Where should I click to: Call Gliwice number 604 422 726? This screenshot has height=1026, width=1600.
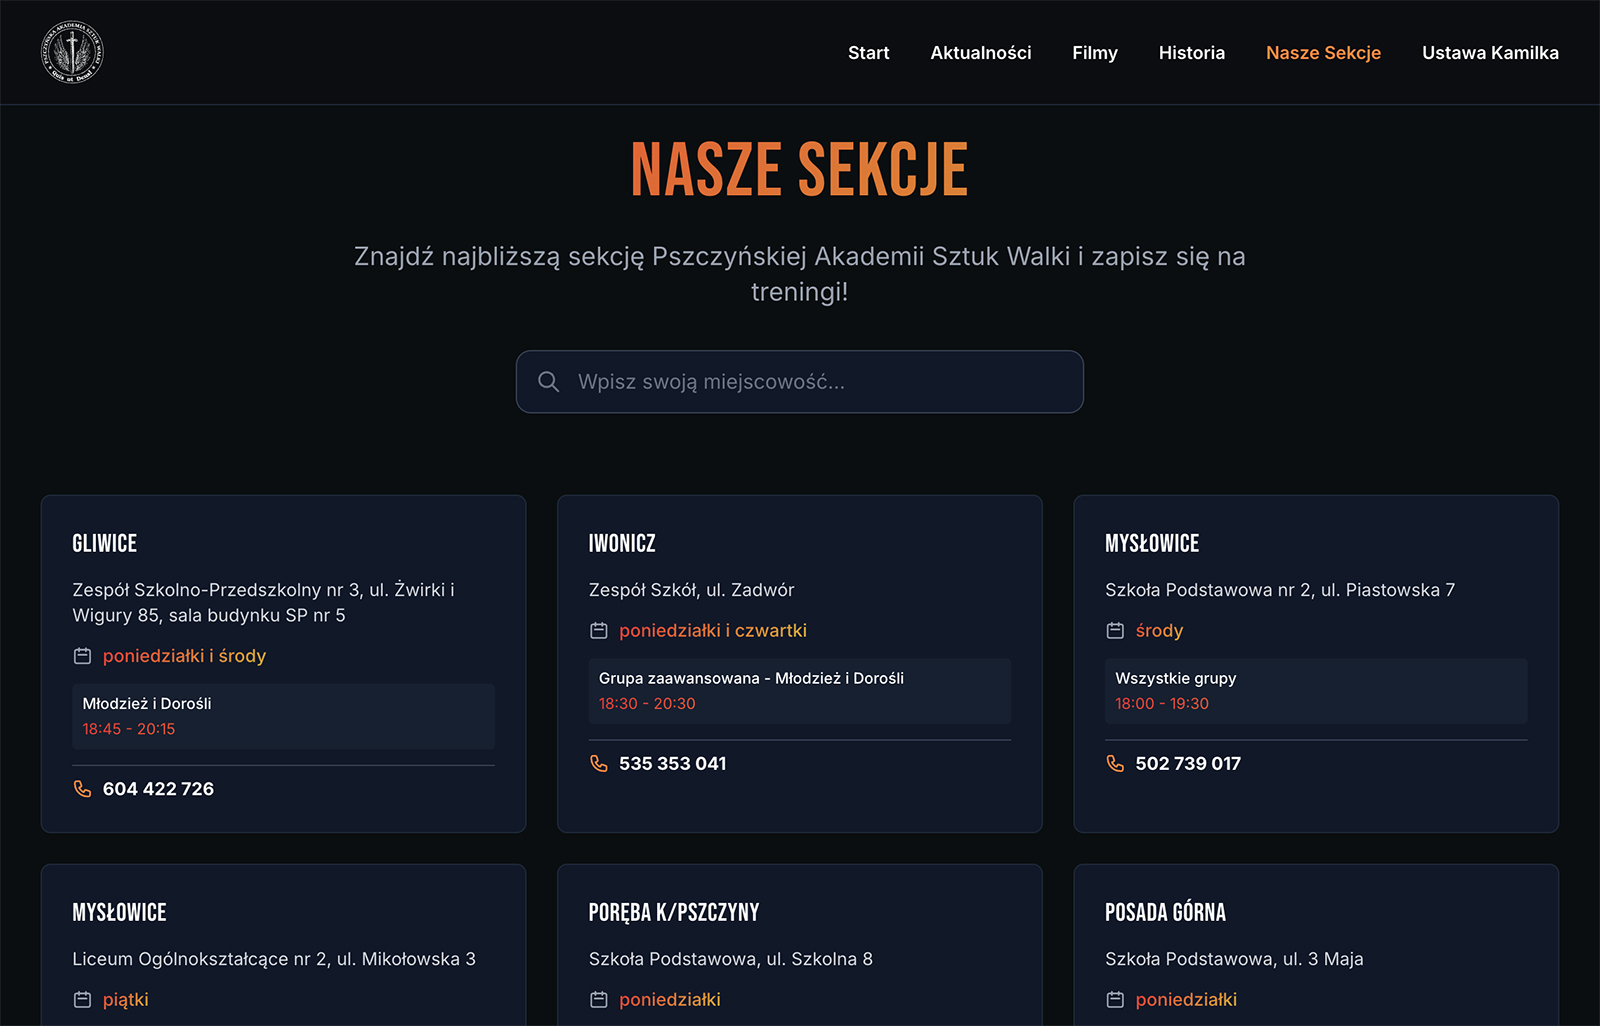[158, 789]
